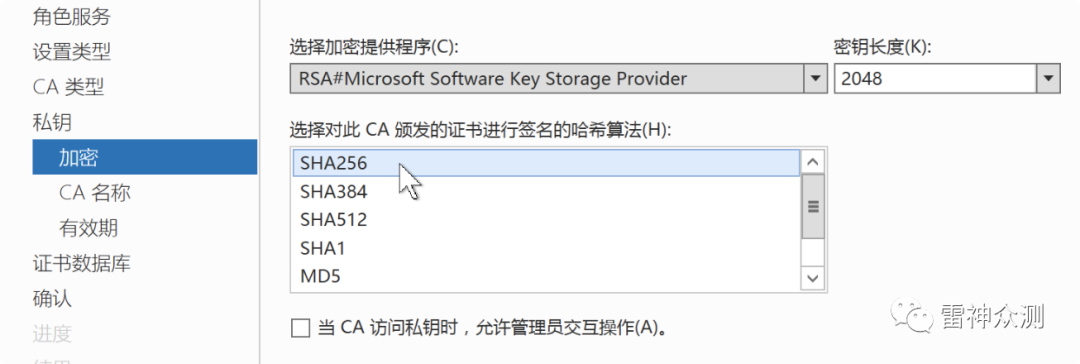This screenshot has width=1080, height=364.
Task: Open the 确认 step
Action: pyautogui.click(x=52, y=299)
